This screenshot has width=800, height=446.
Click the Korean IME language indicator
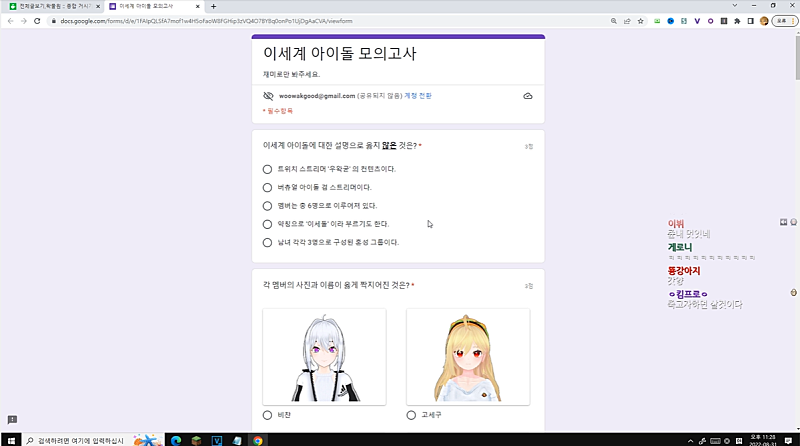click(739, 441)
